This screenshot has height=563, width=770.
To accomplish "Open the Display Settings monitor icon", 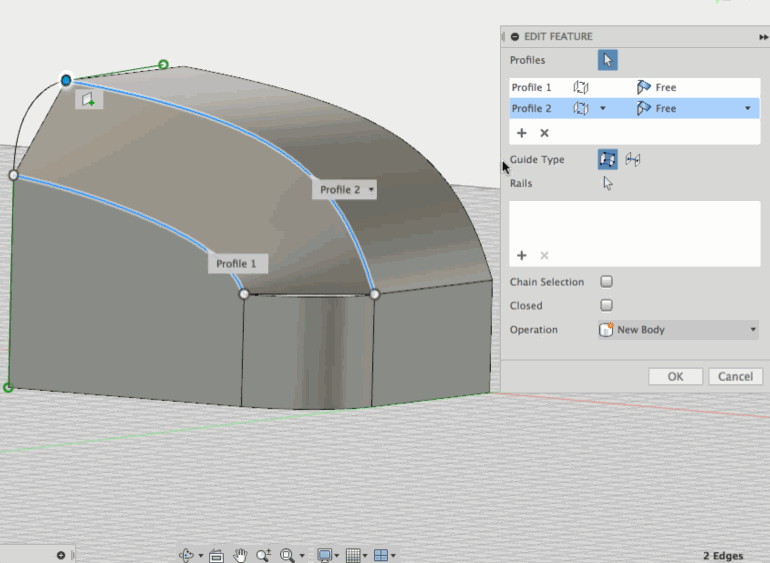I will (x=324, y=555).
